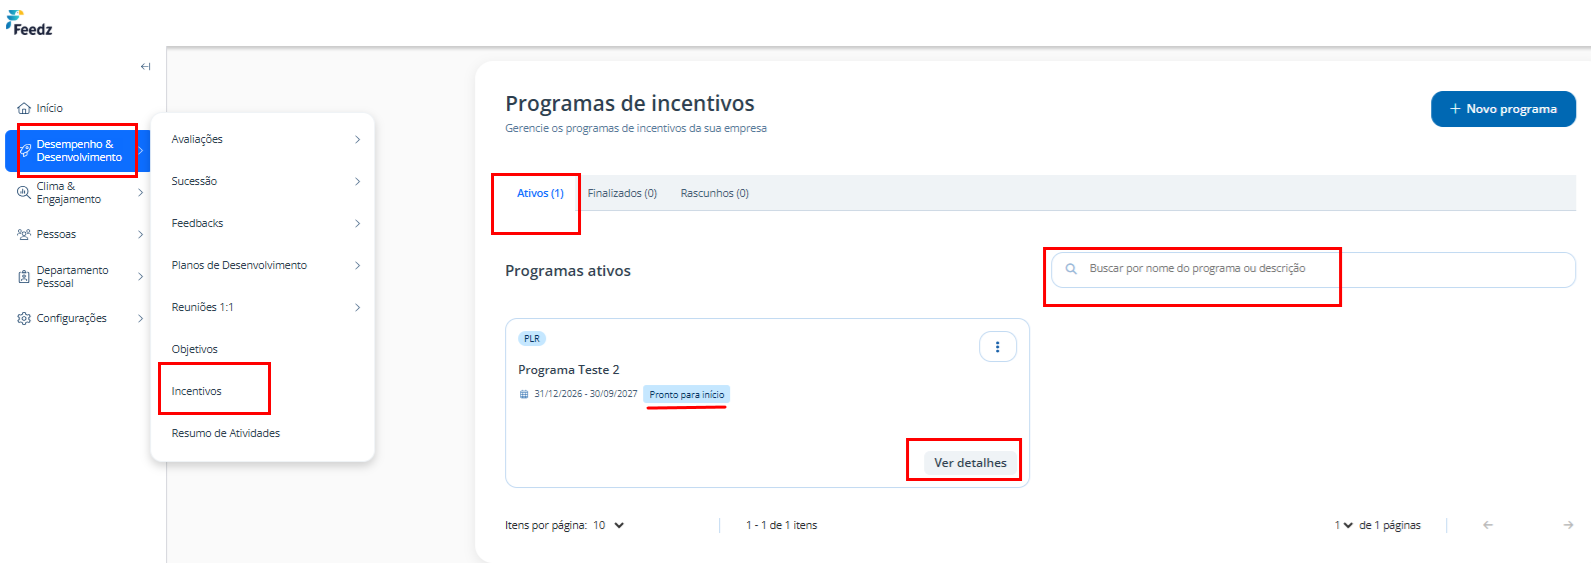This screenshot has width=1591, height=563.
Task: Click the 1 - 1 de 1 itens text
Action: coord(781,525)
